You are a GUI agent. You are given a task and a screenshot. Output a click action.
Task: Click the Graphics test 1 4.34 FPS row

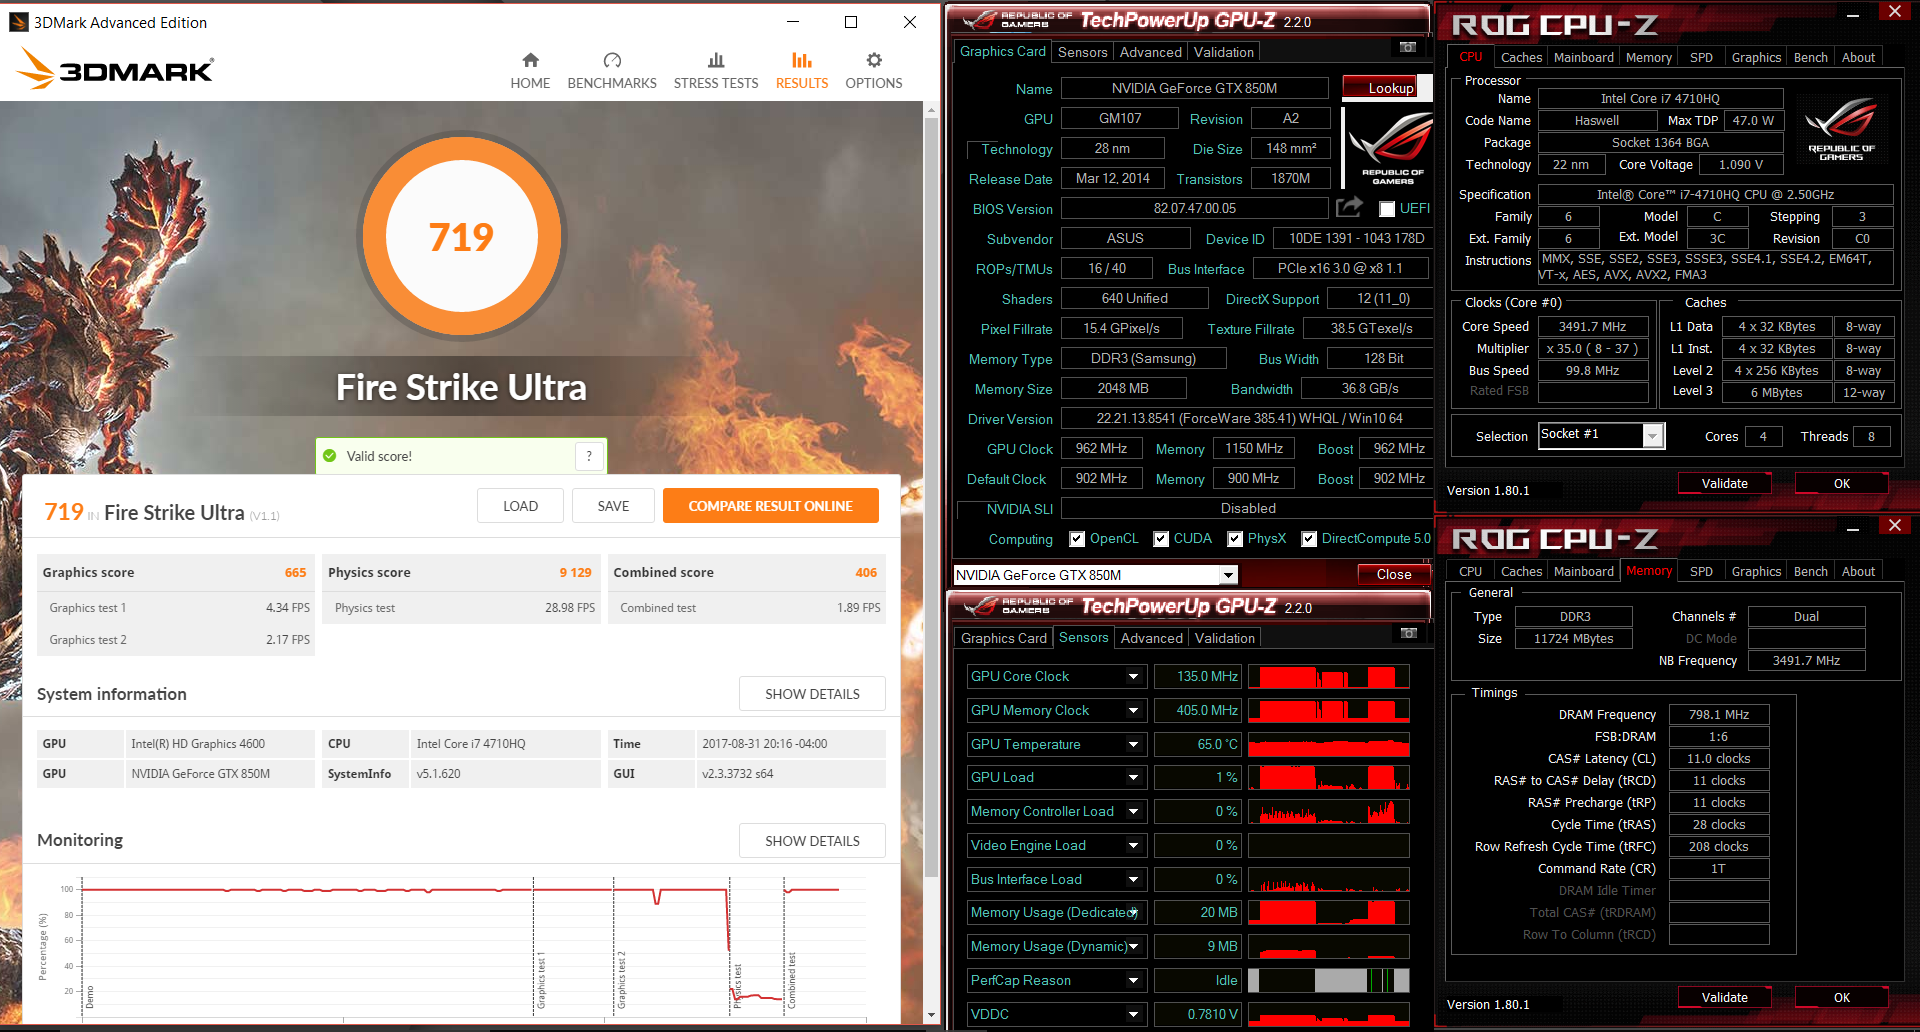tap(176, 608)
